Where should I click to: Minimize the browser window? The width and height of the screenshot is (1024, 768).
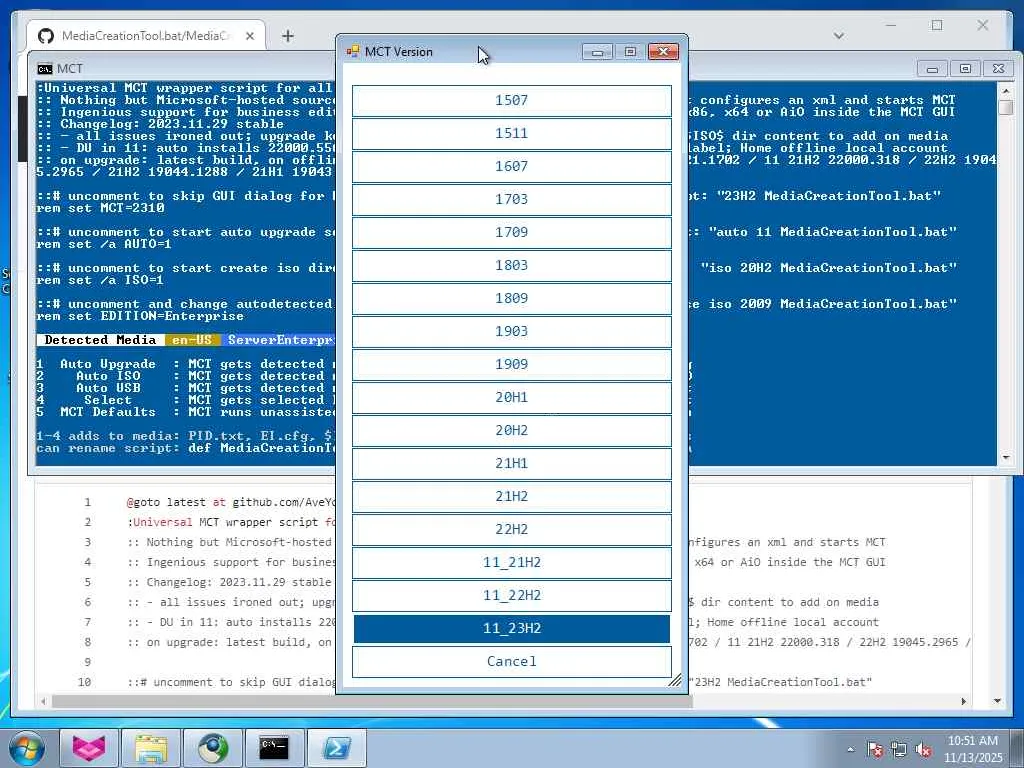(891, 25)
